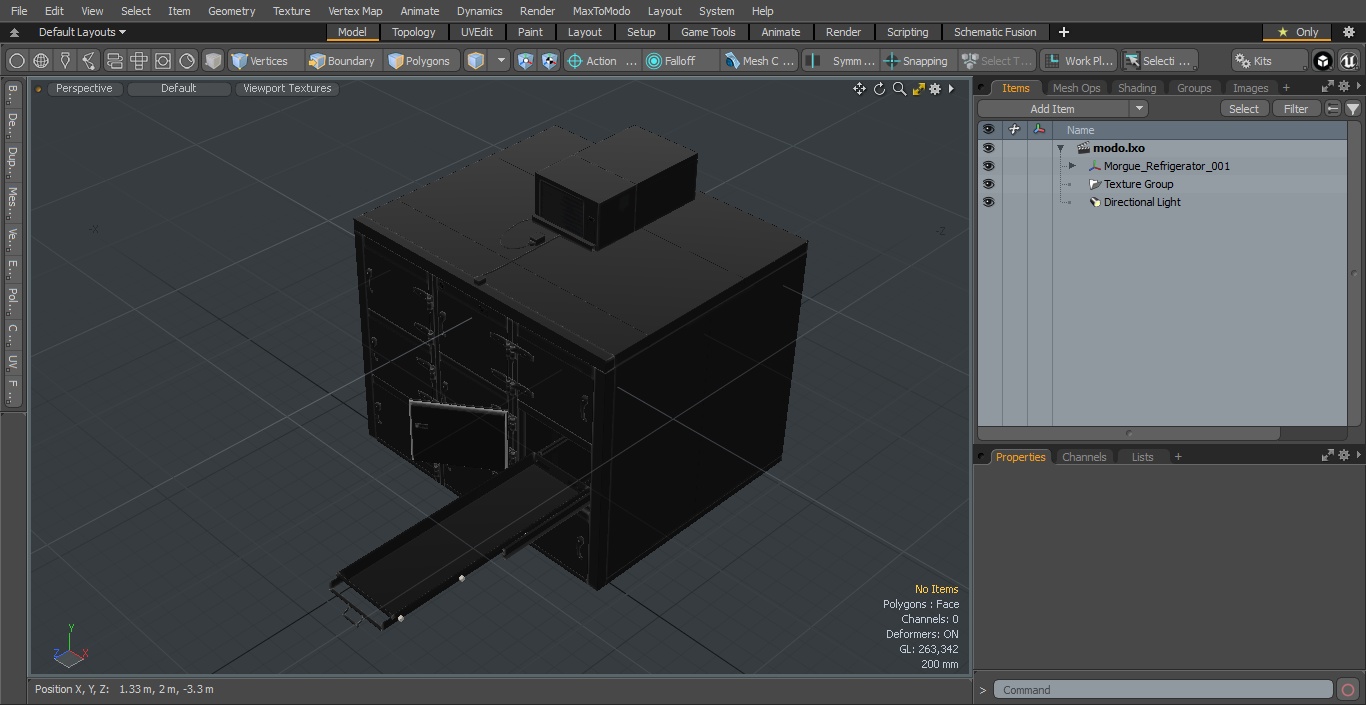1366x705 pixels.
Task: Toggle visibility of Directional Light
Action: click(988, 202)
